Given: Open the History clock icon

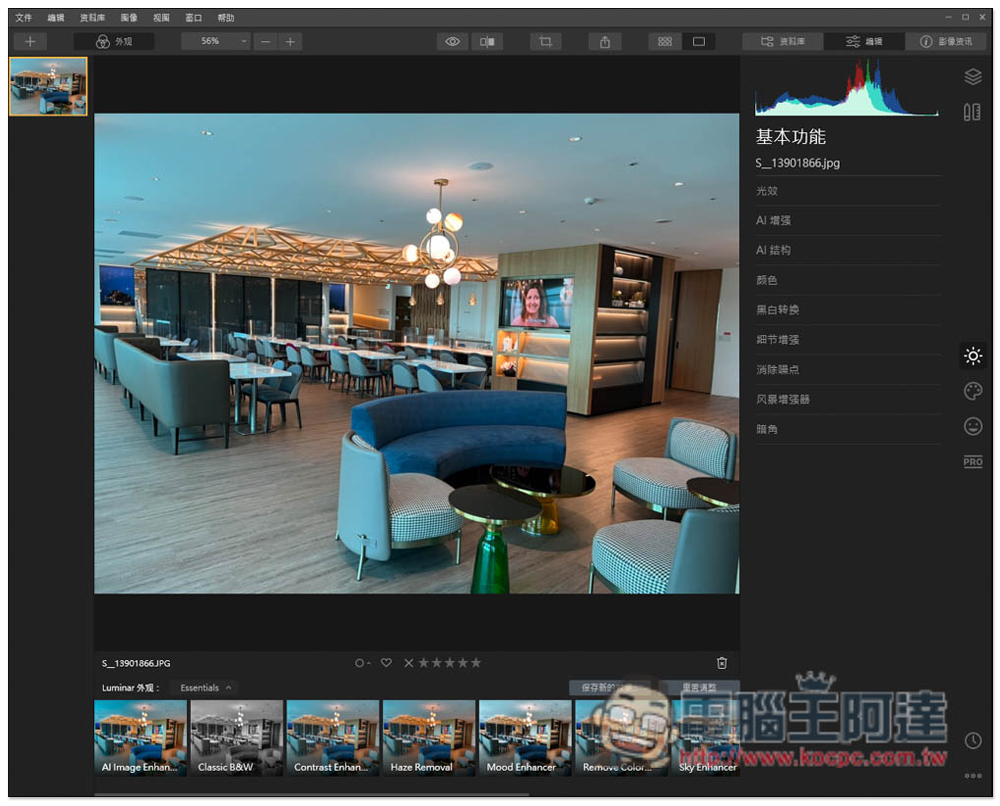Looking at the screenshot, I should (973, 740).
